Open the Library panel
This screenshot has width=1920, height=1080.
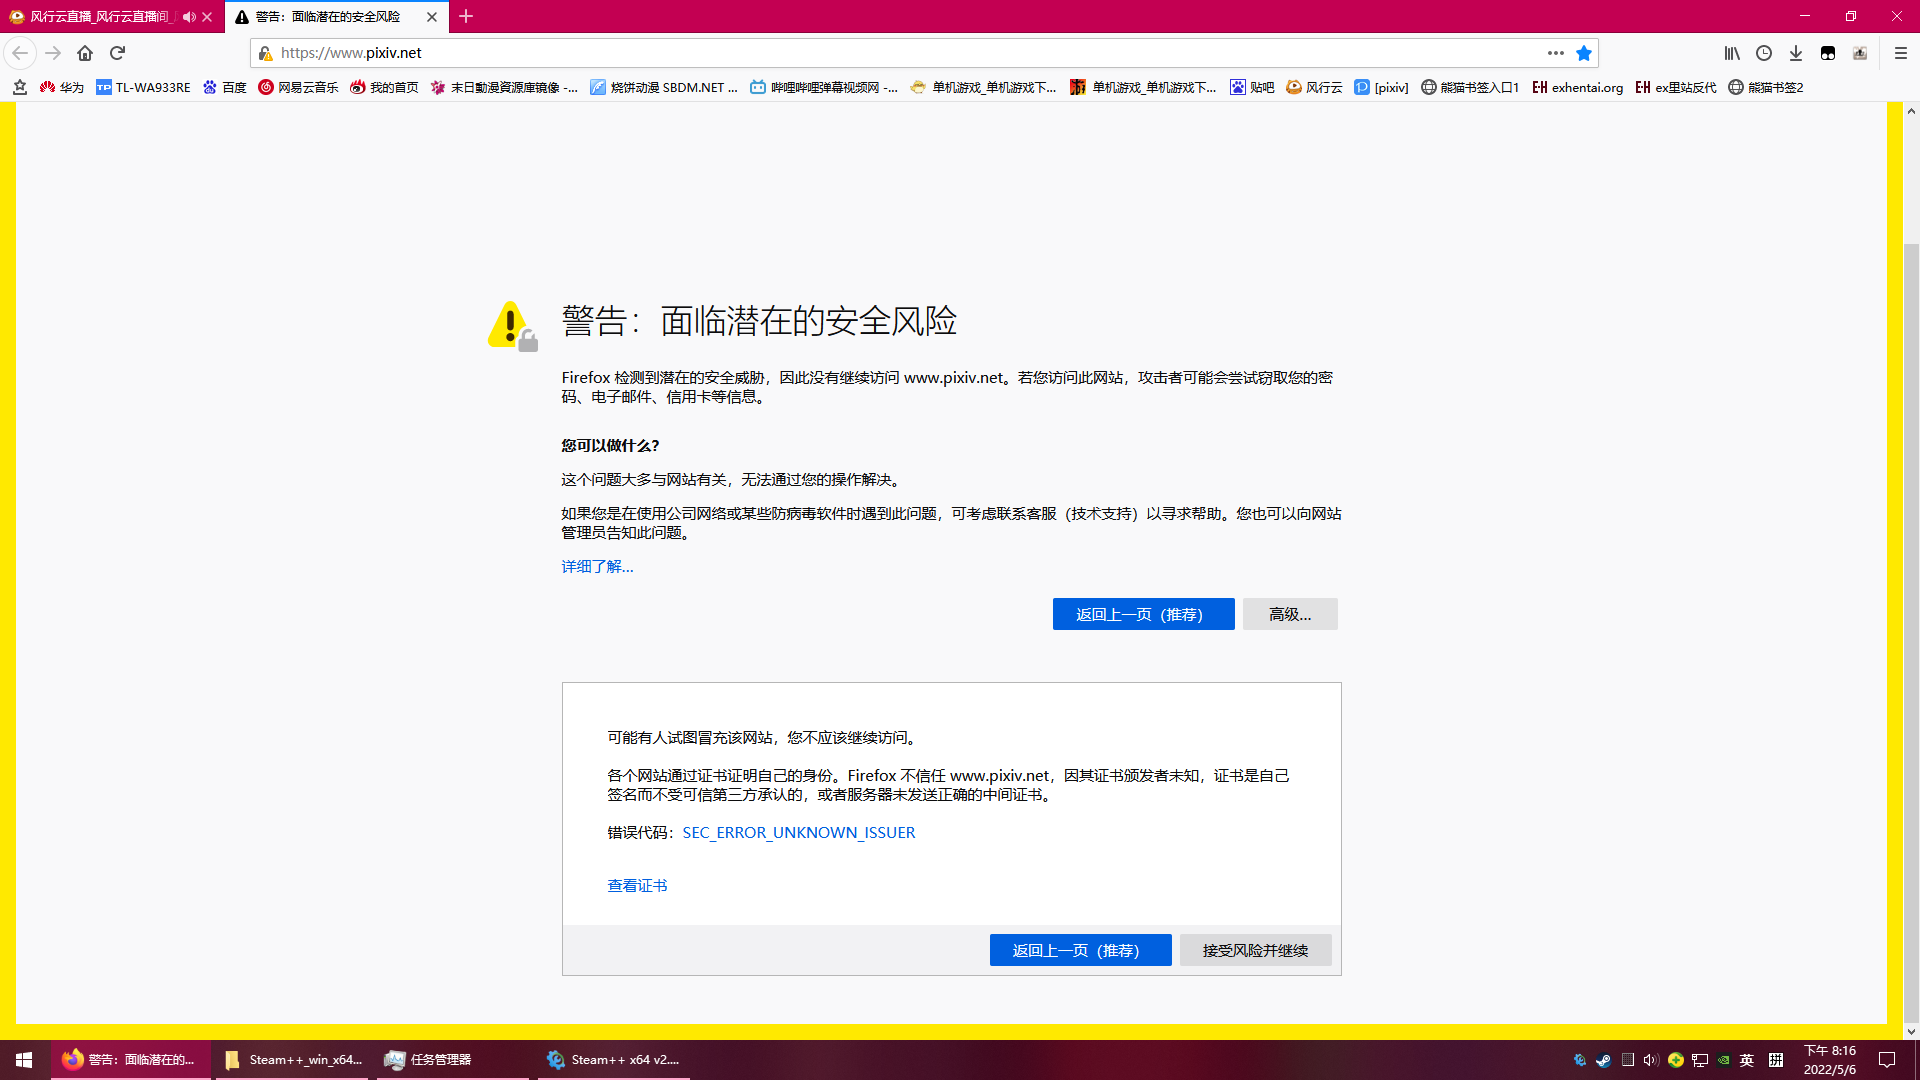1731,53
